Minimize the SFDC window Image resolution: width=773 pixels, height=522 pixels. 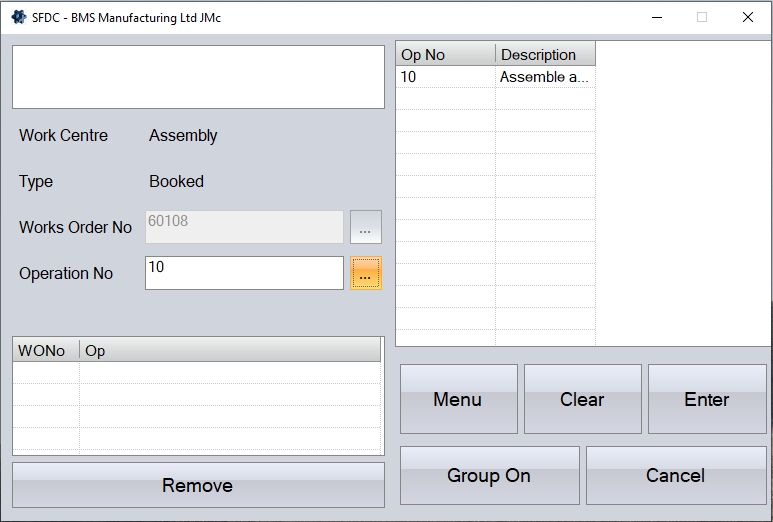657,17
